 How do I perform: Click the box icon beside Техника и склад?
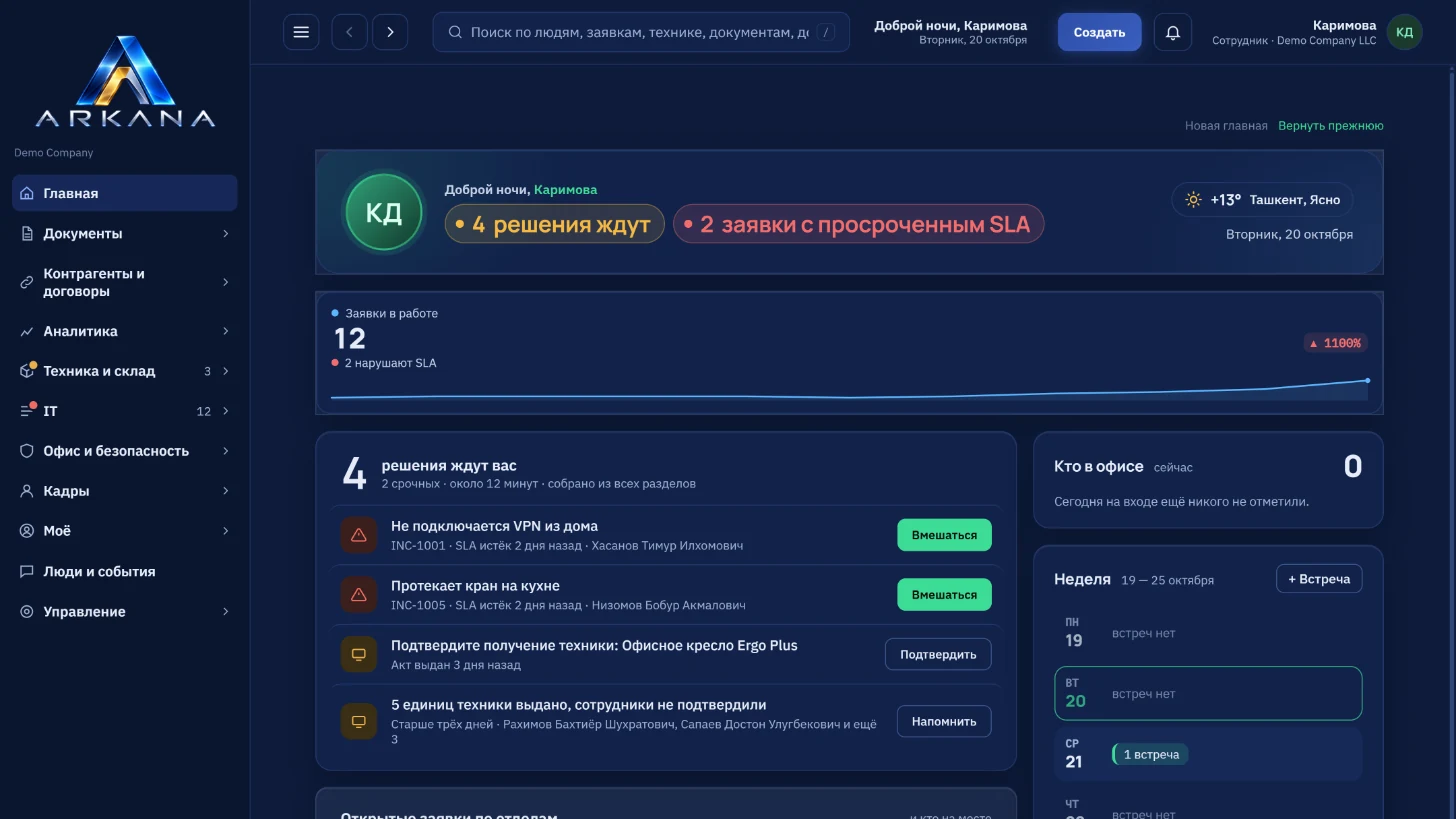(27, 371)
